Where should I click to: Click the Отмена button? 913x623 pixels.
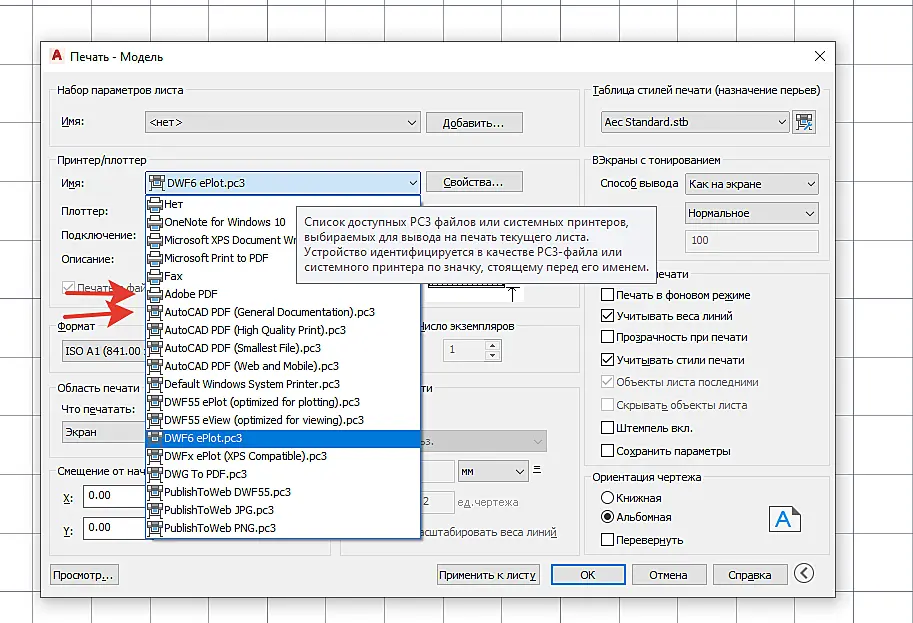tap(669, 575)
